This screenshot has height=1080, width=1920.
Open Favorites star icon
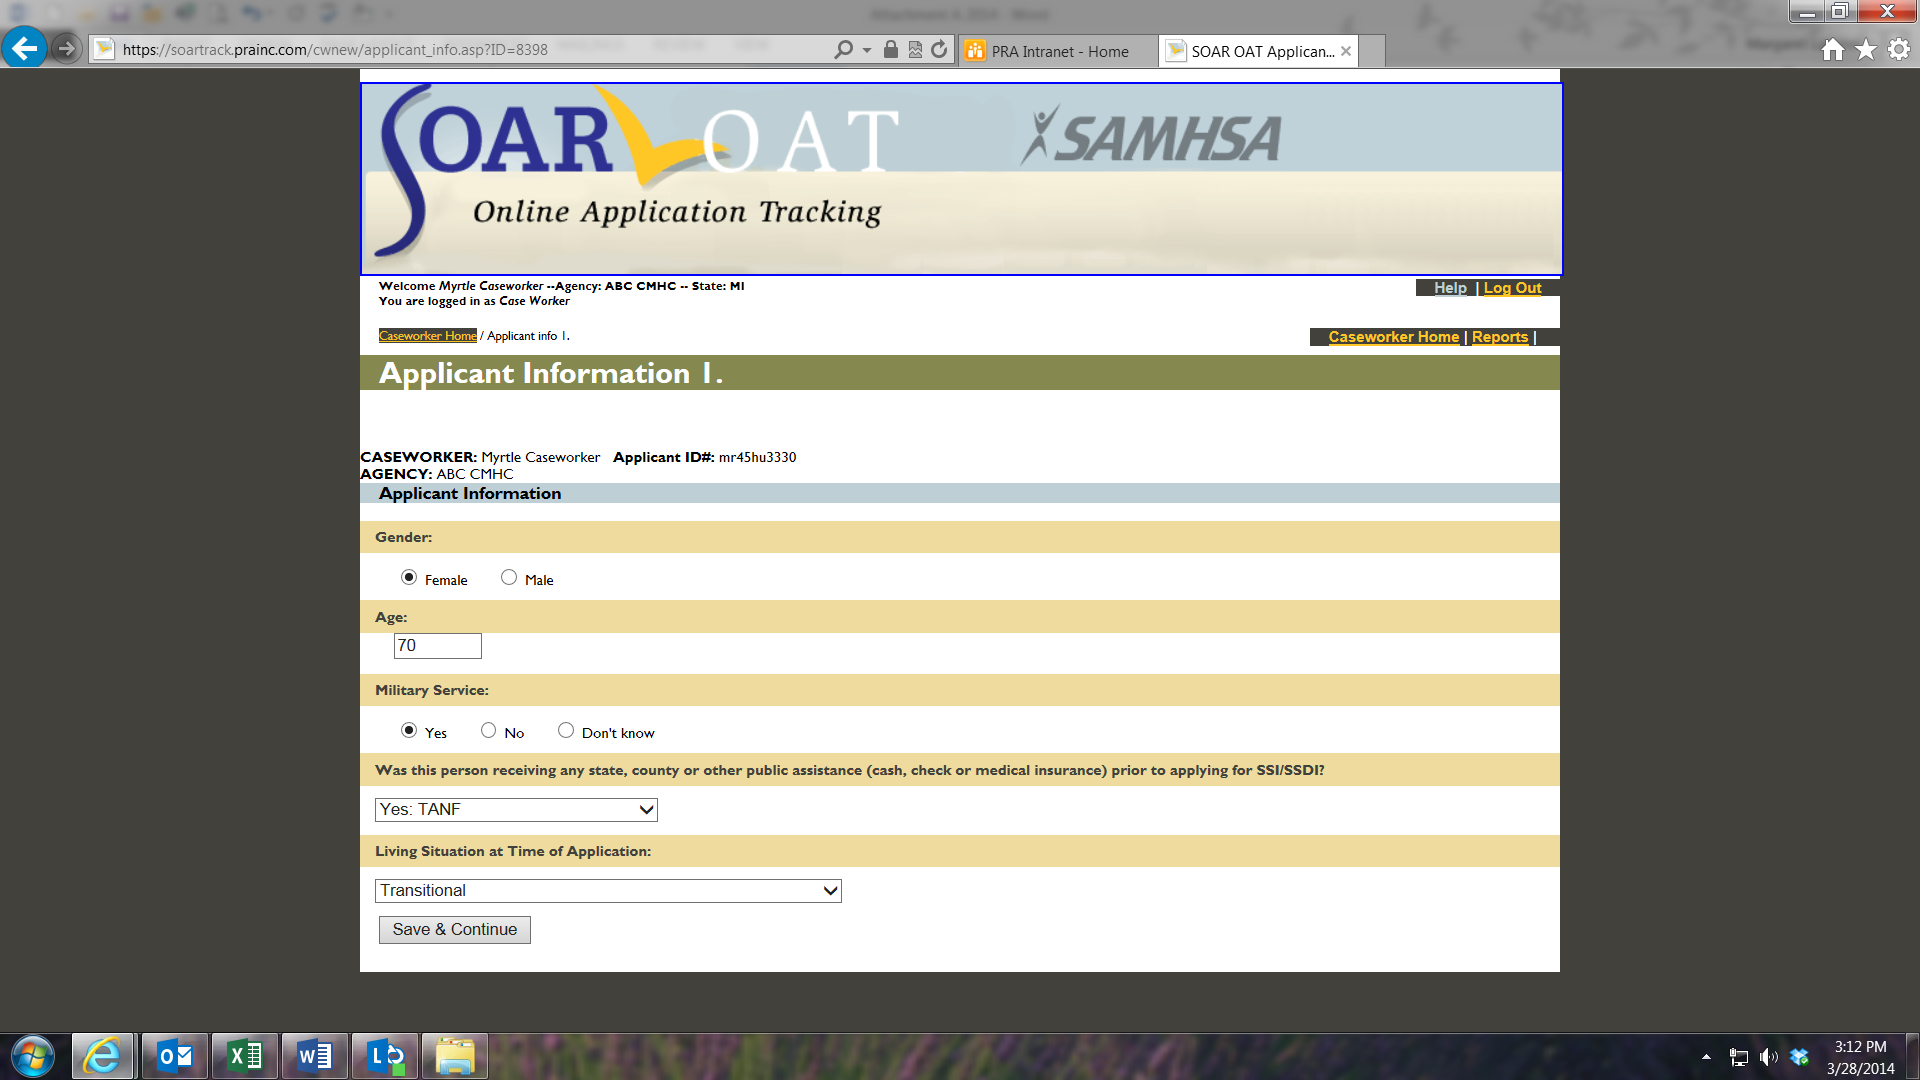click(1866, 50)
